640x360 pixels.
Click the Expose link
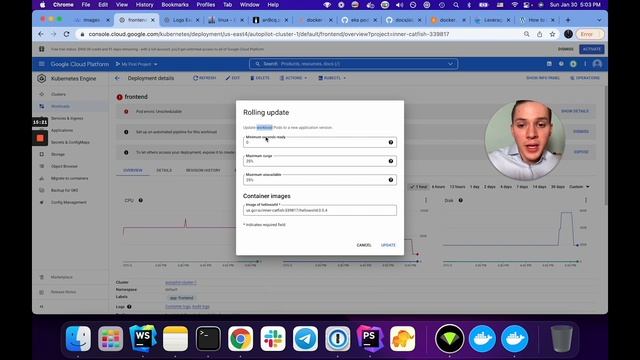pos(581,152)
